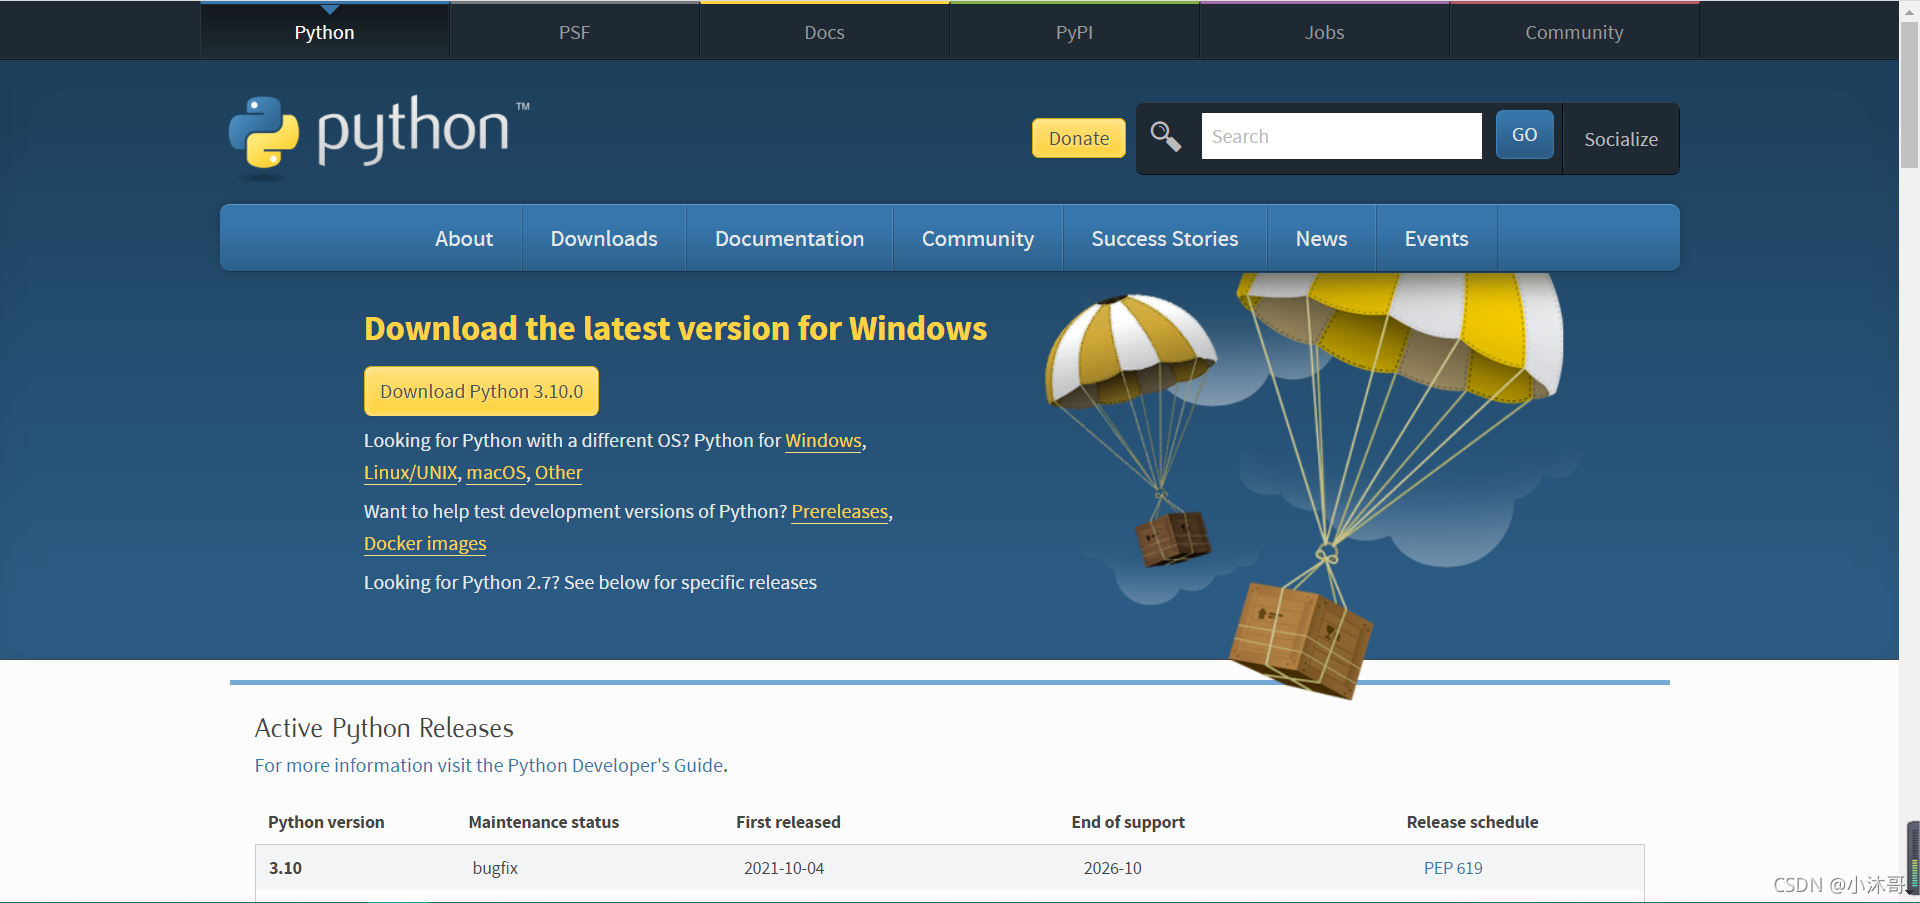
Task: Click the page vertical scrollbar thumb
Action: (1909, 95)
